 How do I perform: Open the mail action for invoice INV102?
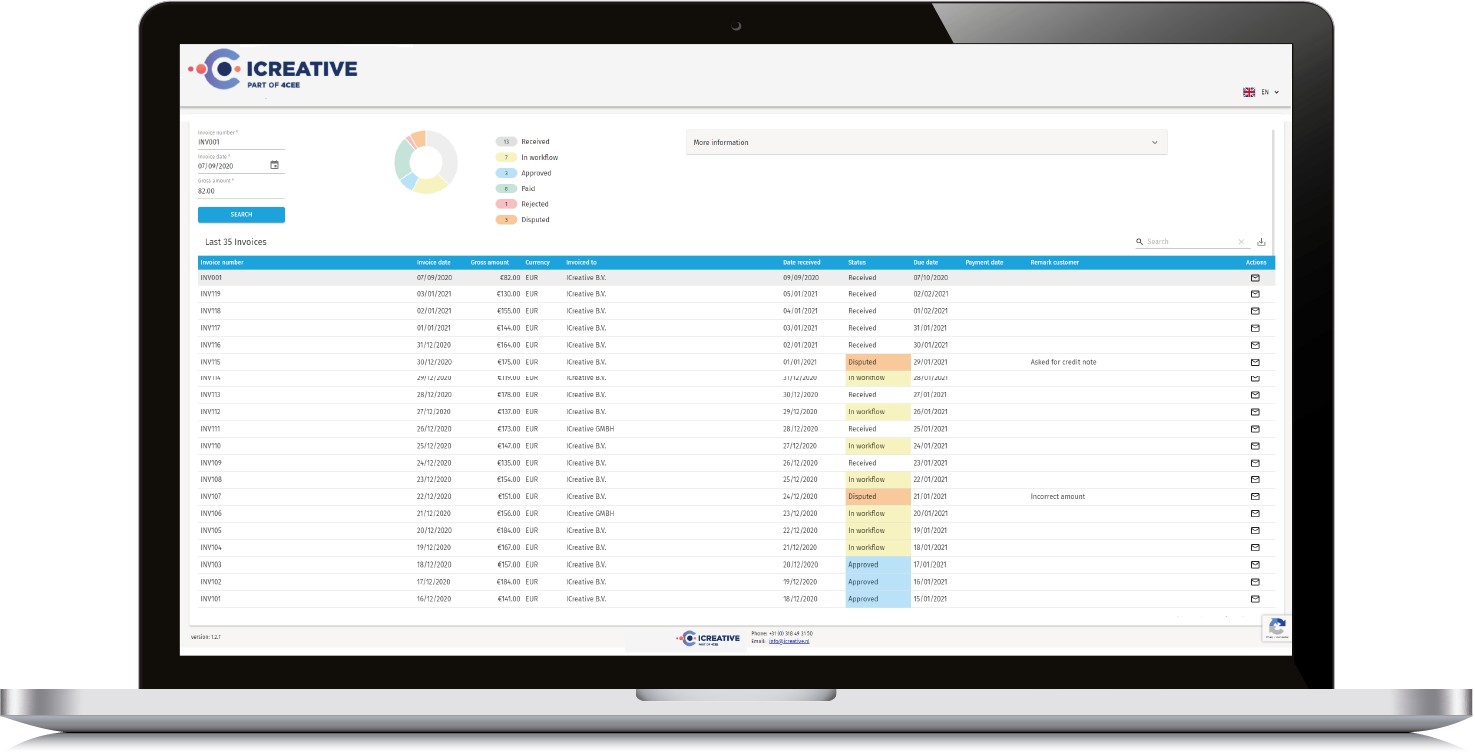1255,582
